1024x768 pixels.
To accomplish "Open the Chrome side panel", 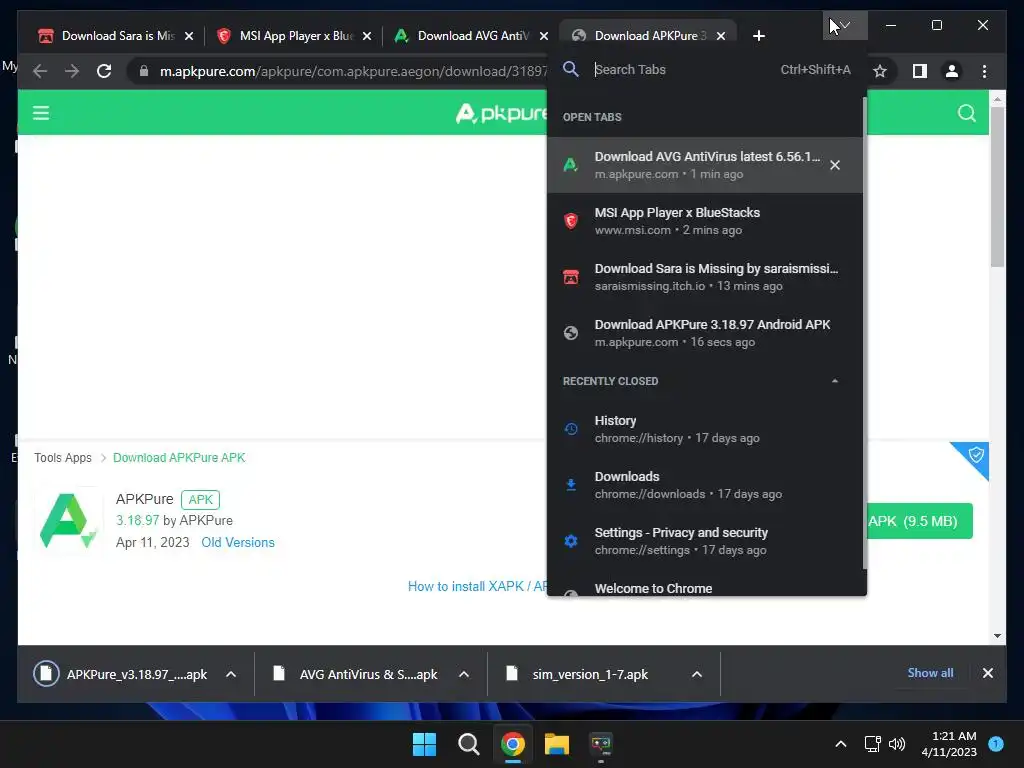I will tap(920, 71).
